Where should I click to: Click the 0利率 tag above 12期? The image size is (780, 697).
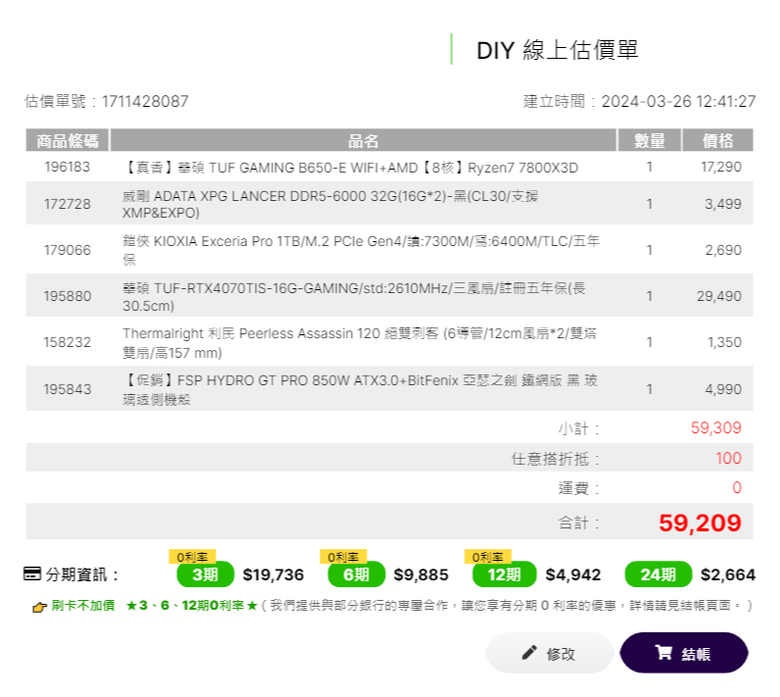pyautogui.click(x=488, y=557)
